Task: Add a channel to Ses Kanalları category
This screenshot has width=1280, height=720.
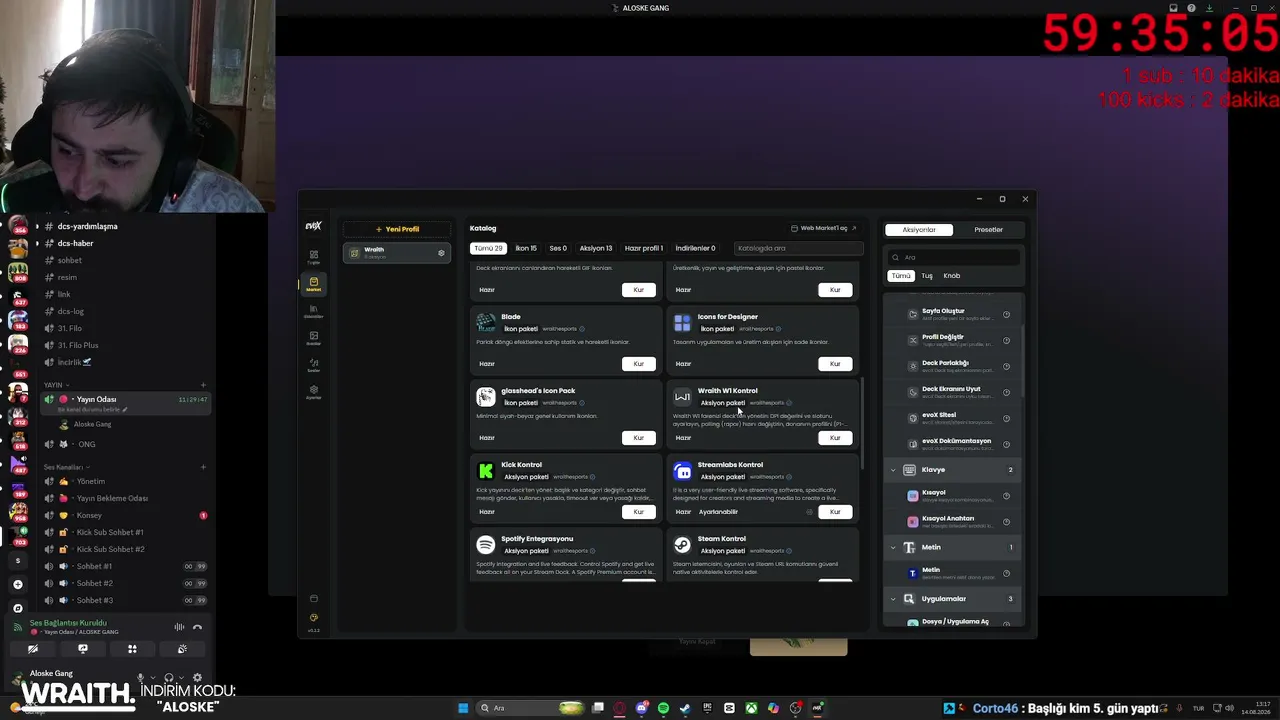Action: [203, 467]
